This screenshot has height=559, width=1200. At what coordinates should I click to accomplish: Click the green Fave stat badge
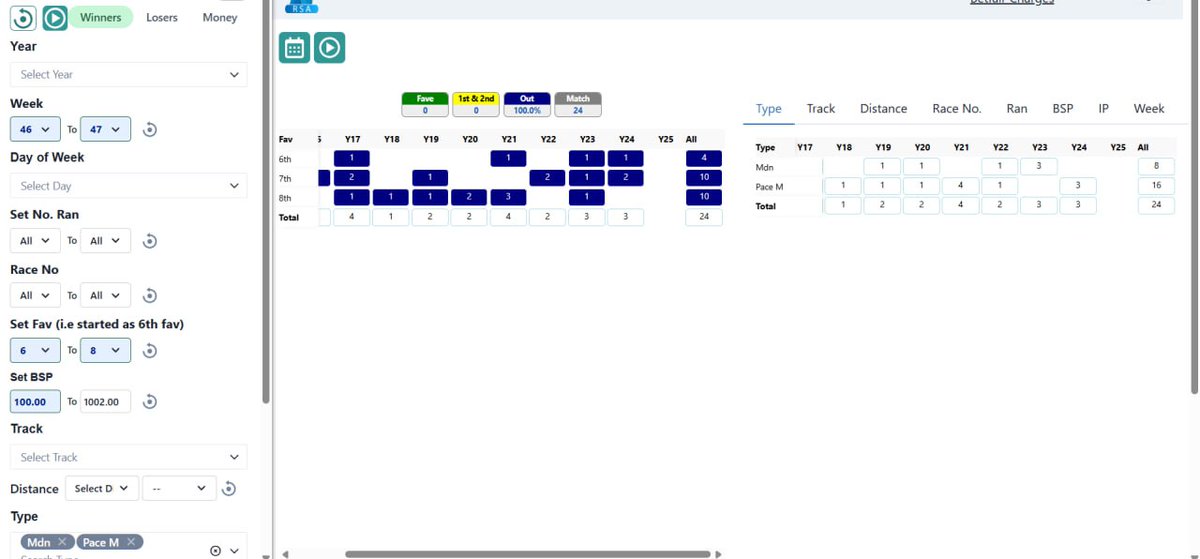click(425, 104)
